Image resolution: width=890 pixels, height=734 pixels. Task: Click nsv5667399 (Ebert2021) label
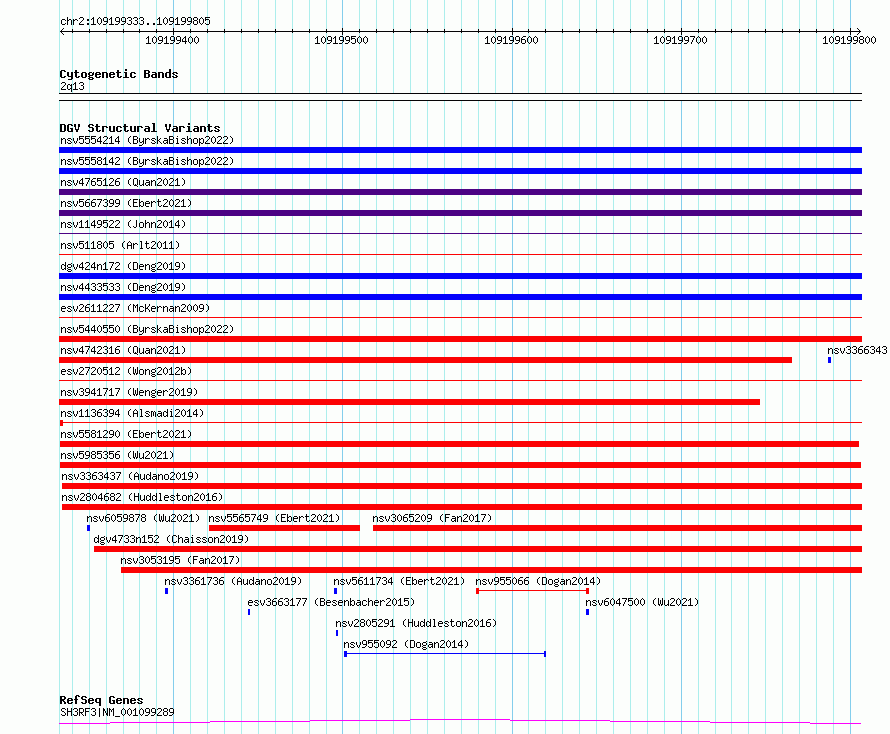126,203
